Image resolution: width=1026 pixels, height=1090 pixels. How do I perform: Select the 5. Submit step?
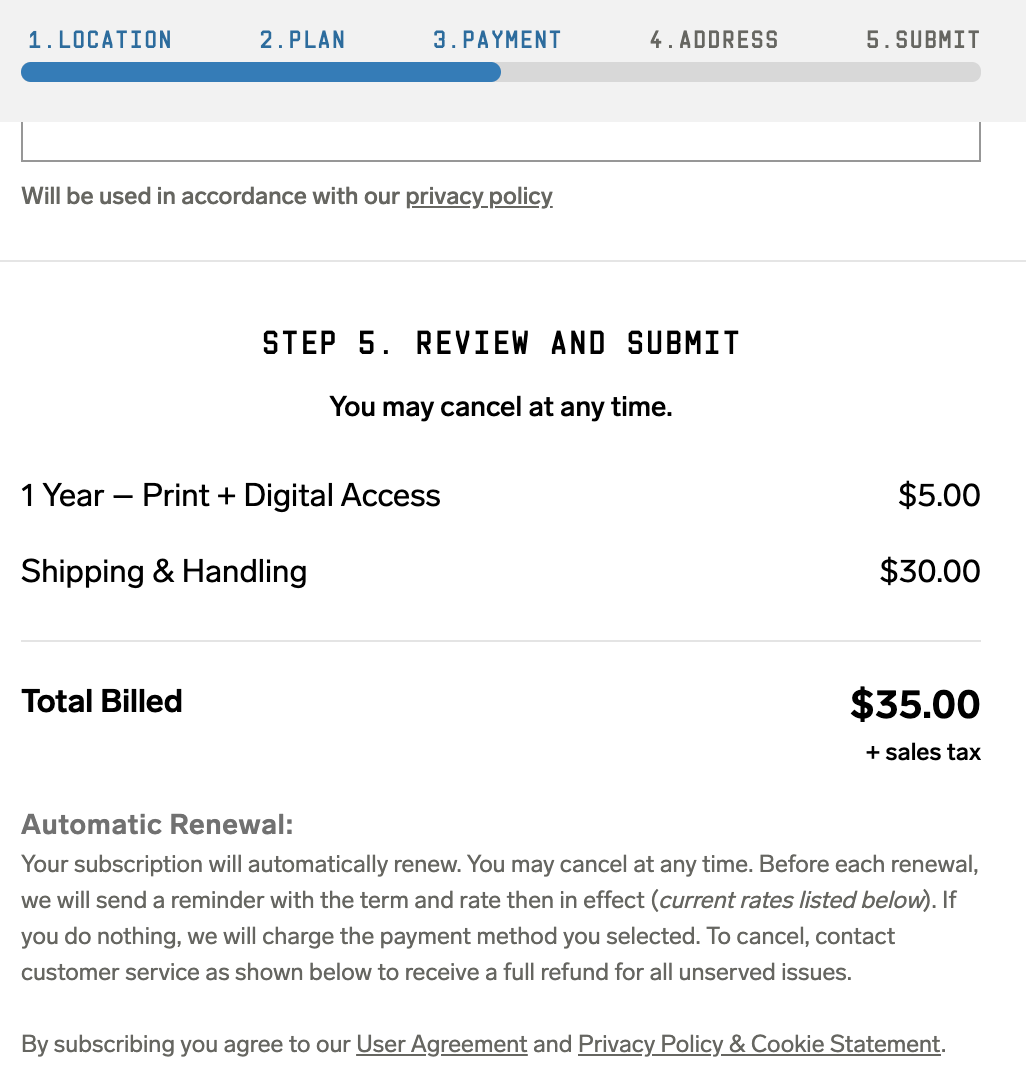coord(922,40)
